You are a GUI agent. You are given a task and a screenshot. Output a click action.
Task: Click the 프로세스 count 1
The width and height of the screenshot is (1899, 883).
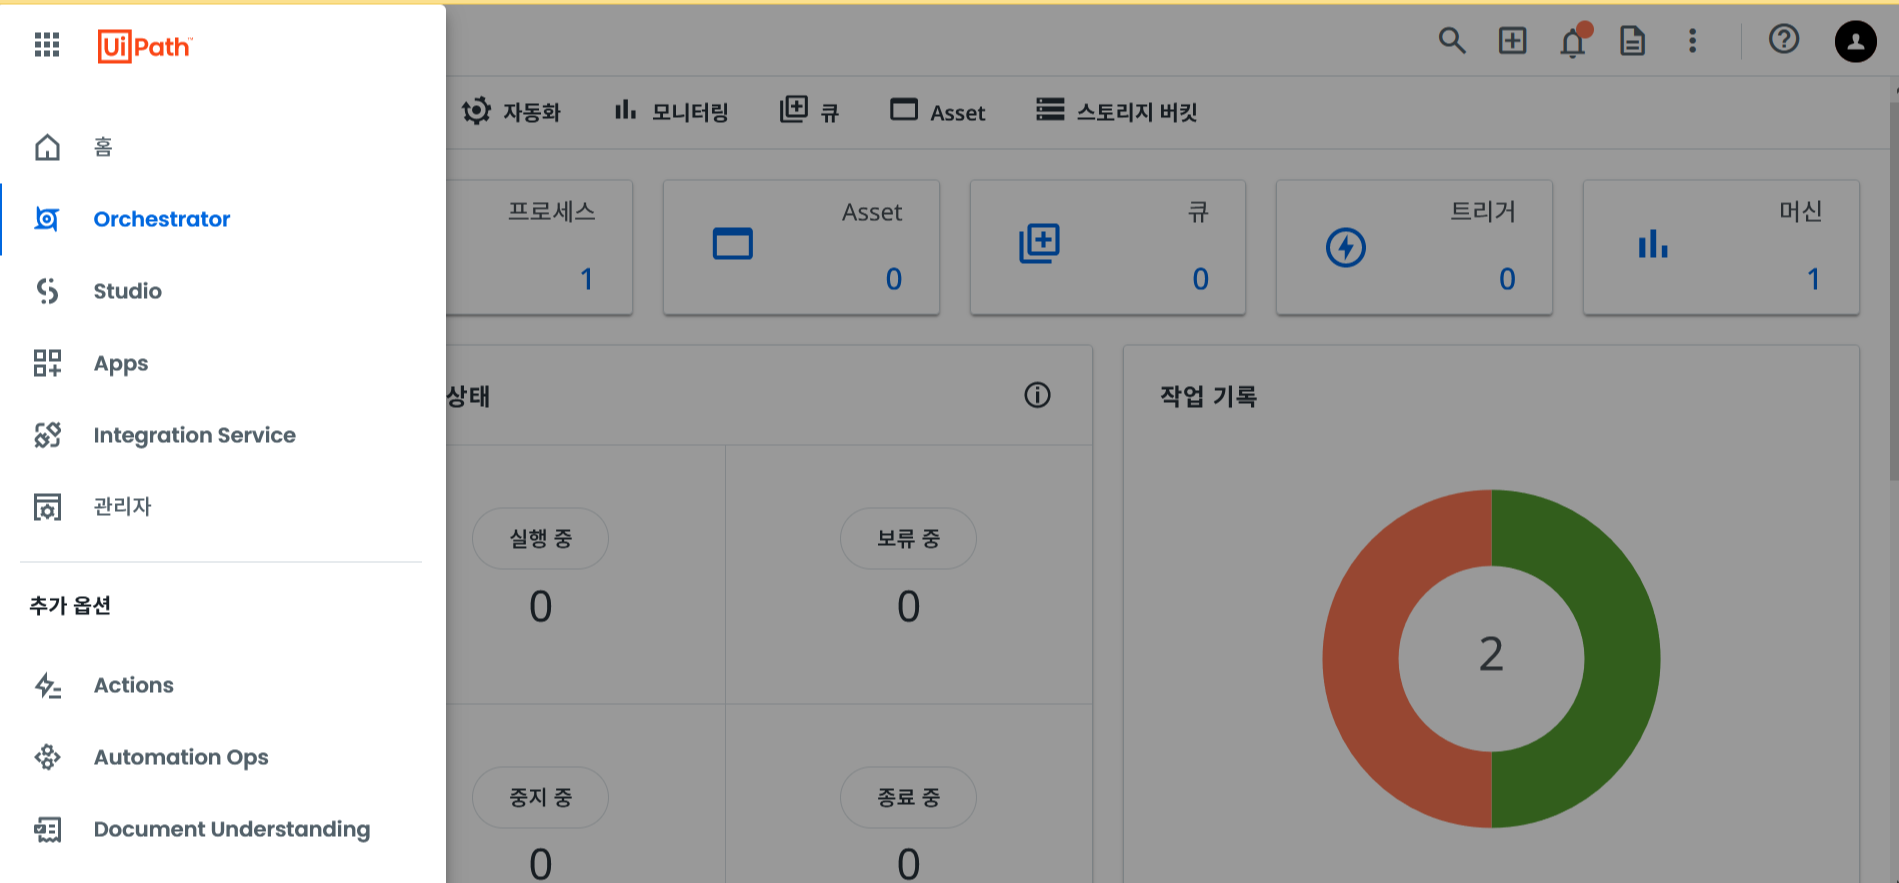[587, 279]
